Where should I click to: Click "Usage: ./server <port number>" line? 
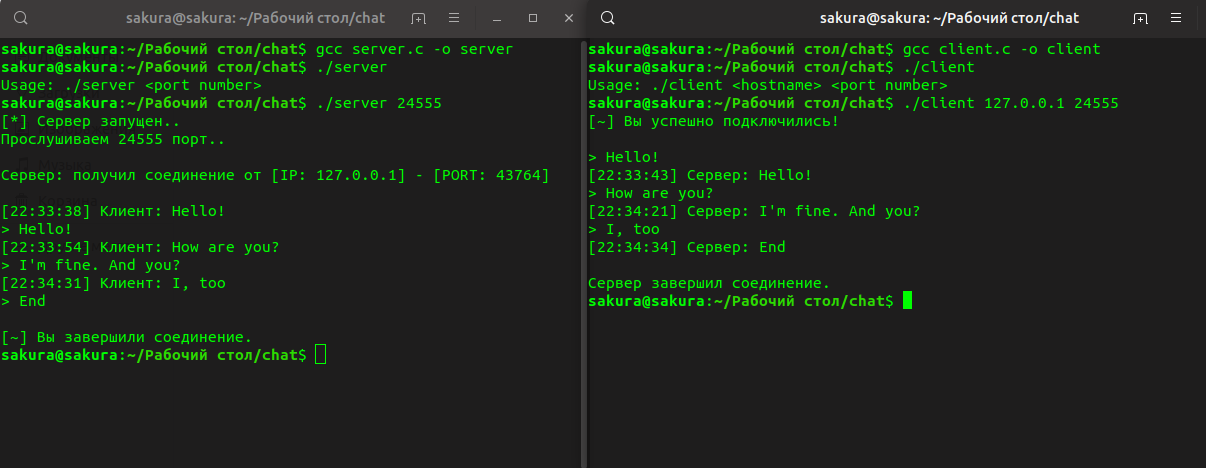tap(131, 85)
